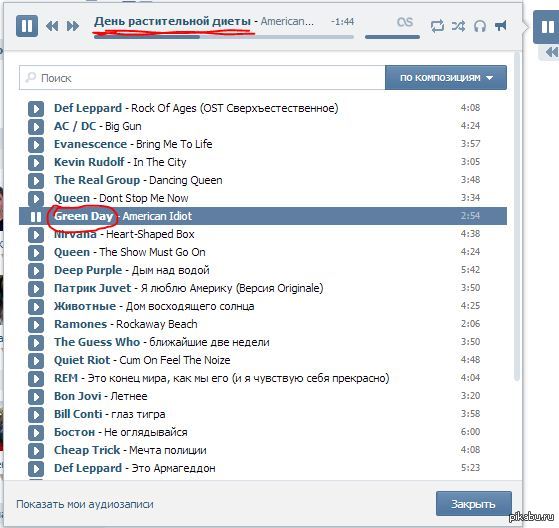Screen dimensions: 559x528
Task: Open Evanescence artist link
Action: click(90, 144)
